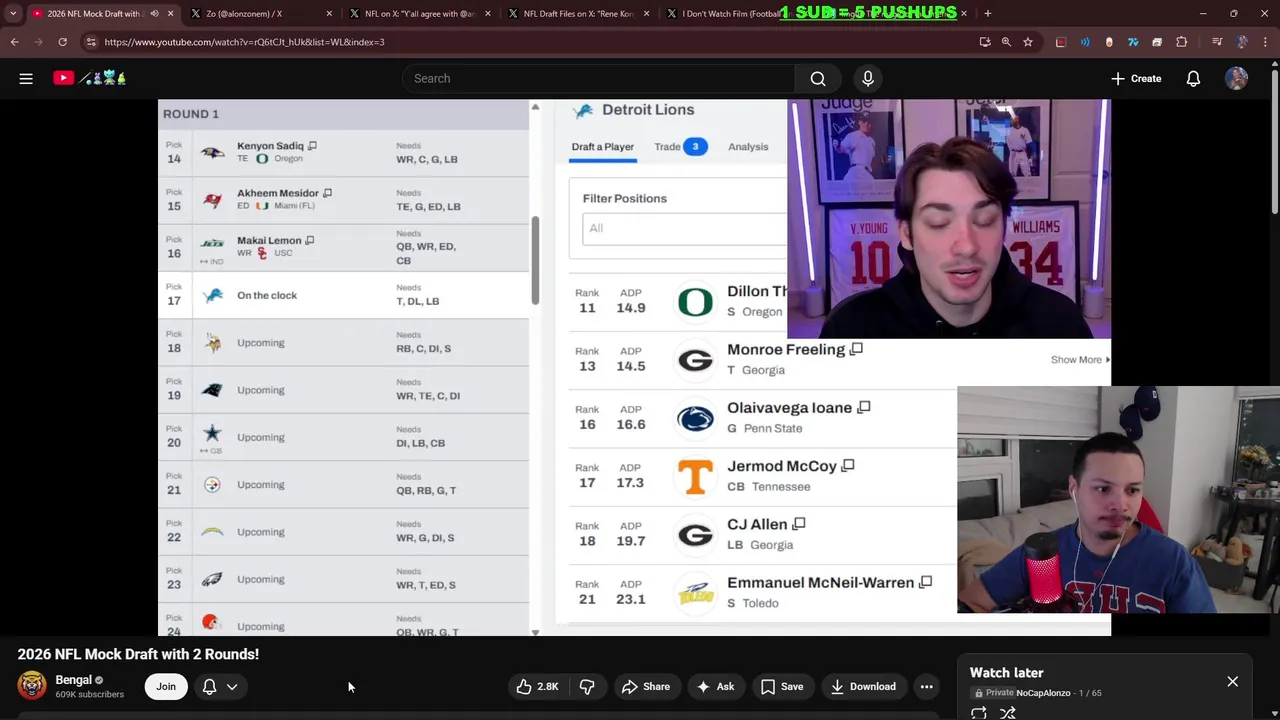Save video to a playlist
This screenshot has width=1280, height=720.
(781, 686)
